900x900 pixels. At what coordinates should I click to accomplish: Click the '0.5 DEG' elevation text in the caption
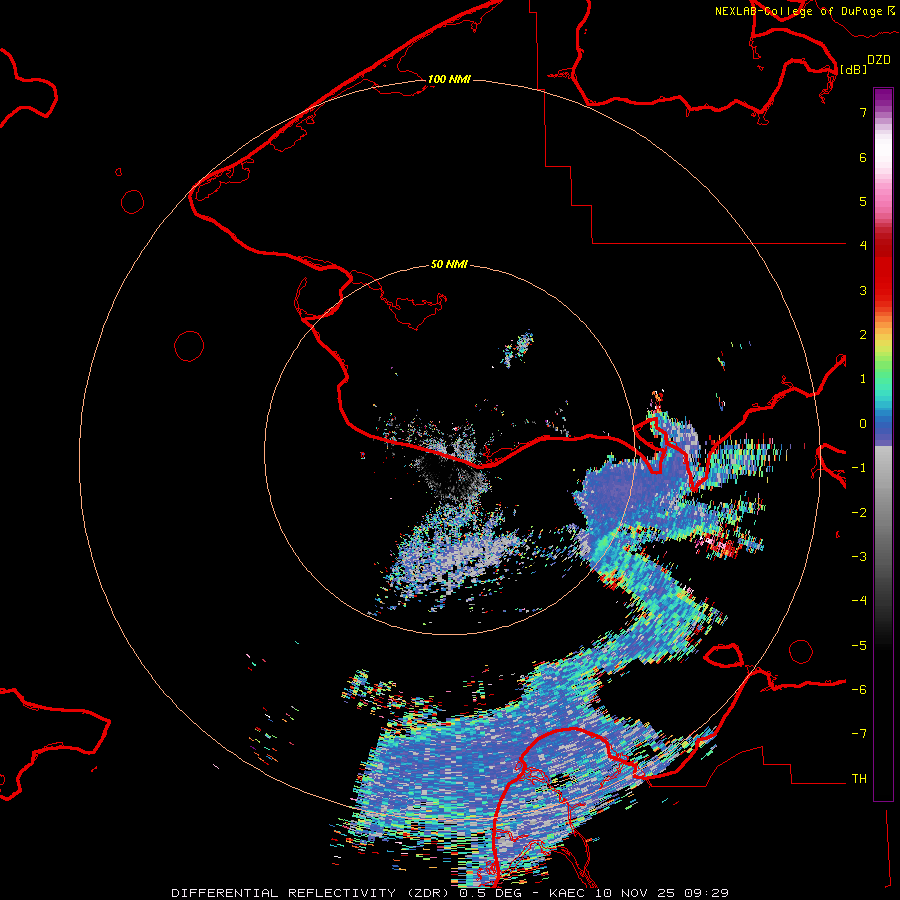tap(492, 893)
